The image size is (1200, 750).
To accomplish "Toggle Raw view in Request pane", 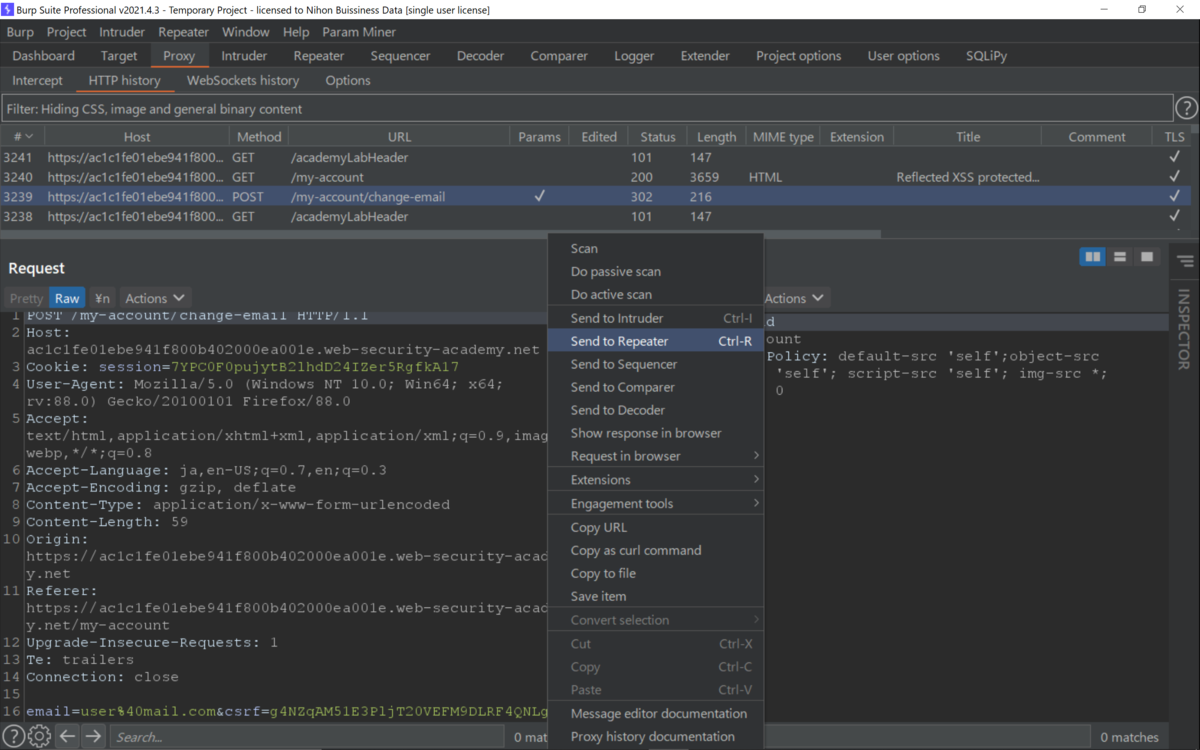I will click(67, 298).
